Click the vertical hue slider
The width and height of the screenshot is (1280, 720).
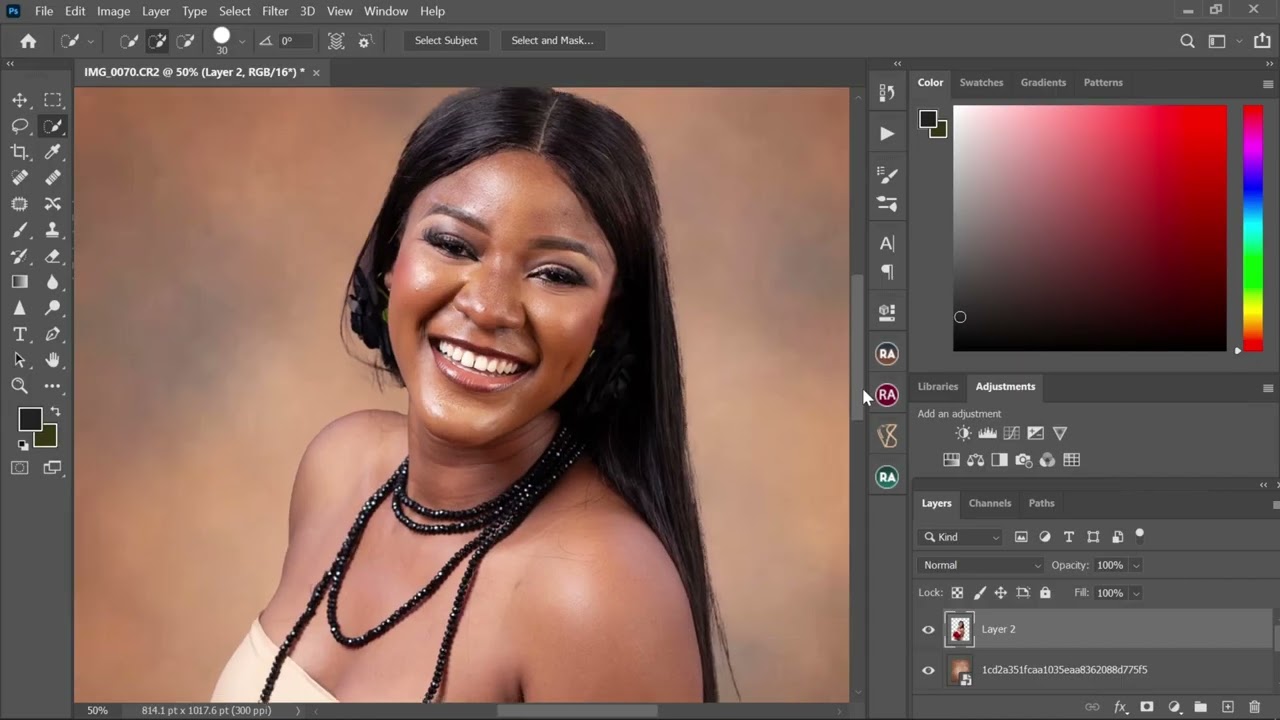point(1252,228)
